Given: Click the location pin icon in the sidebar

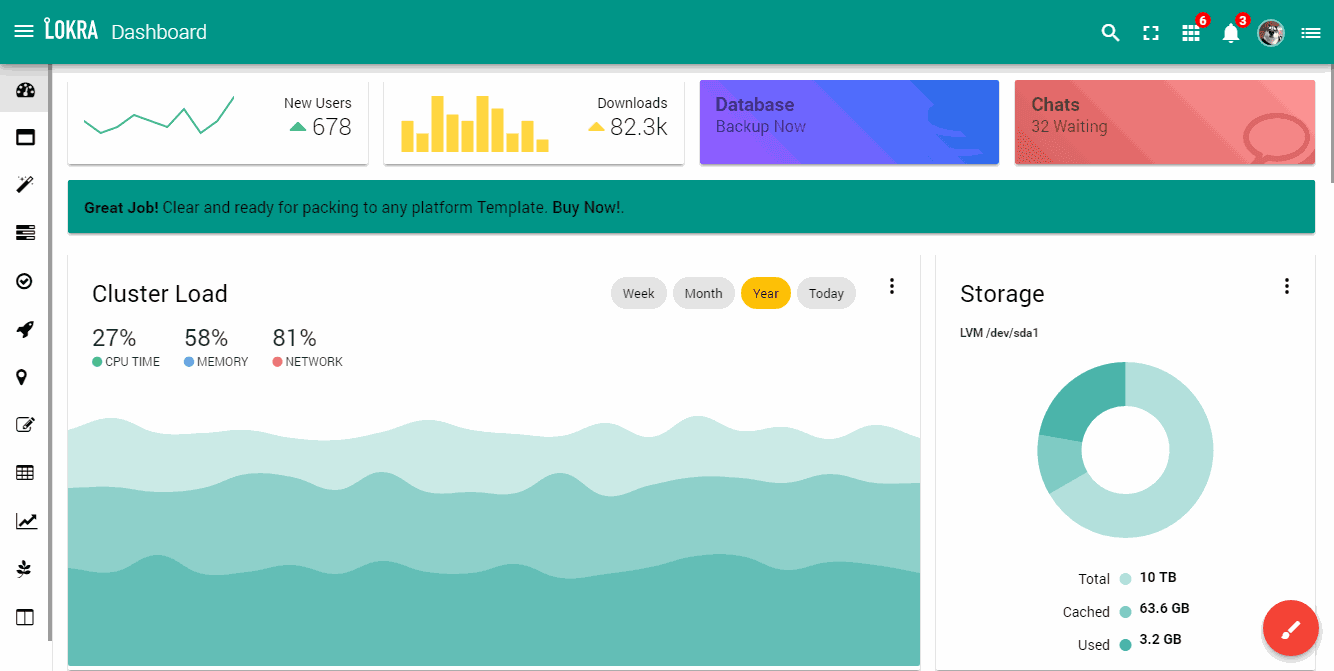Looking at the screenshot, I should (x=25, y=376).
